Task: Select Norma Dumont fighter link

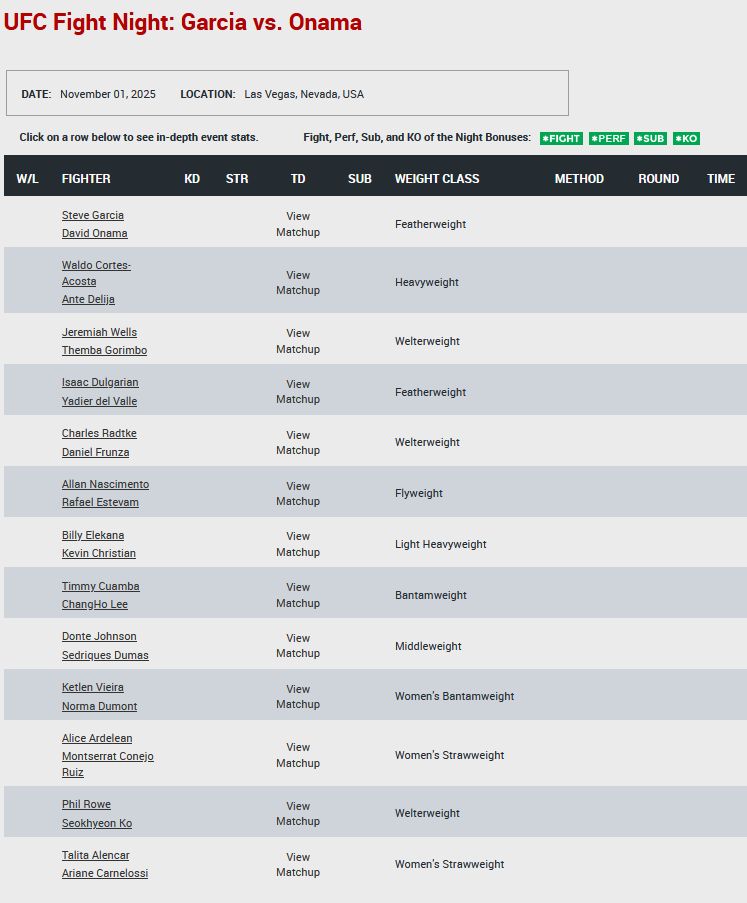Action: pyautogui.click(x=99, y=706)
